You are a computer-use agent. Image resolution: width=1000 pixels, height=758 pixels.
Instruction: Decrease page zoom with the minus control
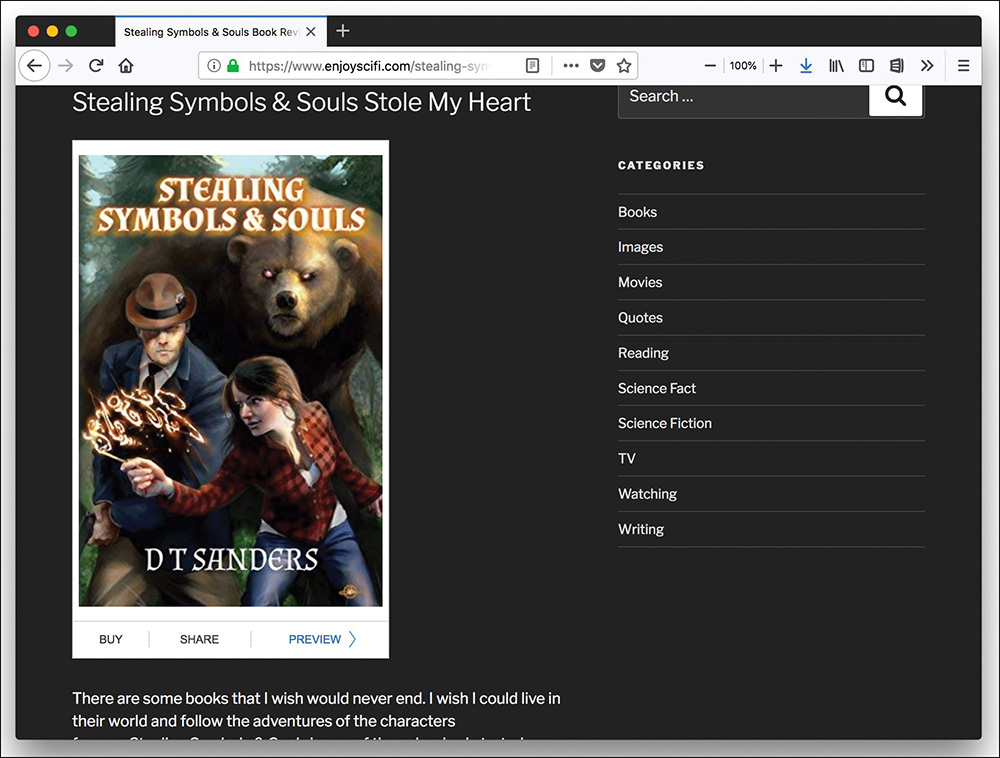pos(710,64)
